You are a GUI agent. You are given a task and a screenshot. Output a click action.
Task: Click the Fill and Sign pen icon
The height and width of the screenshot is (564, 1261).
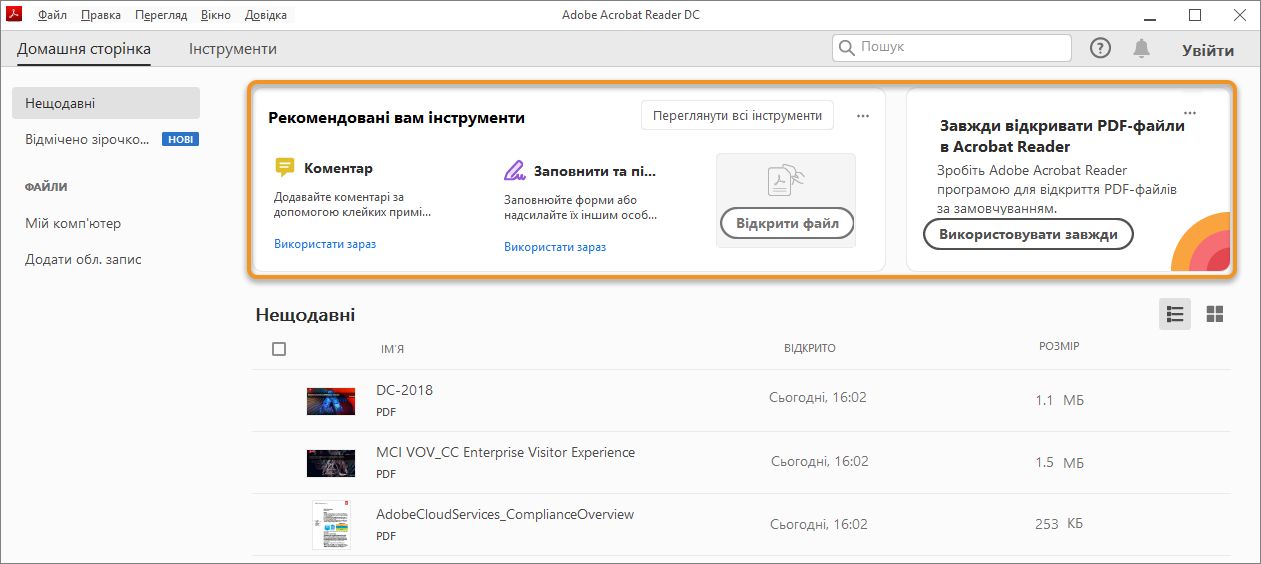pos(515,170)
